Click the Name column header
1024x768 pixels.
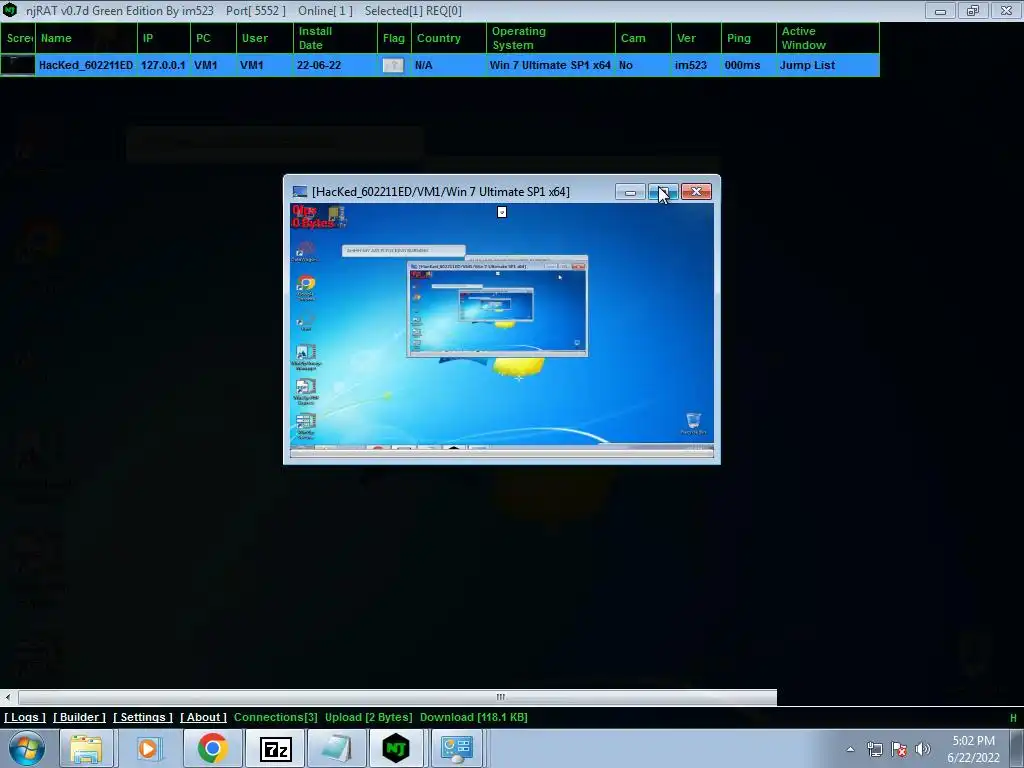point(86,38)
